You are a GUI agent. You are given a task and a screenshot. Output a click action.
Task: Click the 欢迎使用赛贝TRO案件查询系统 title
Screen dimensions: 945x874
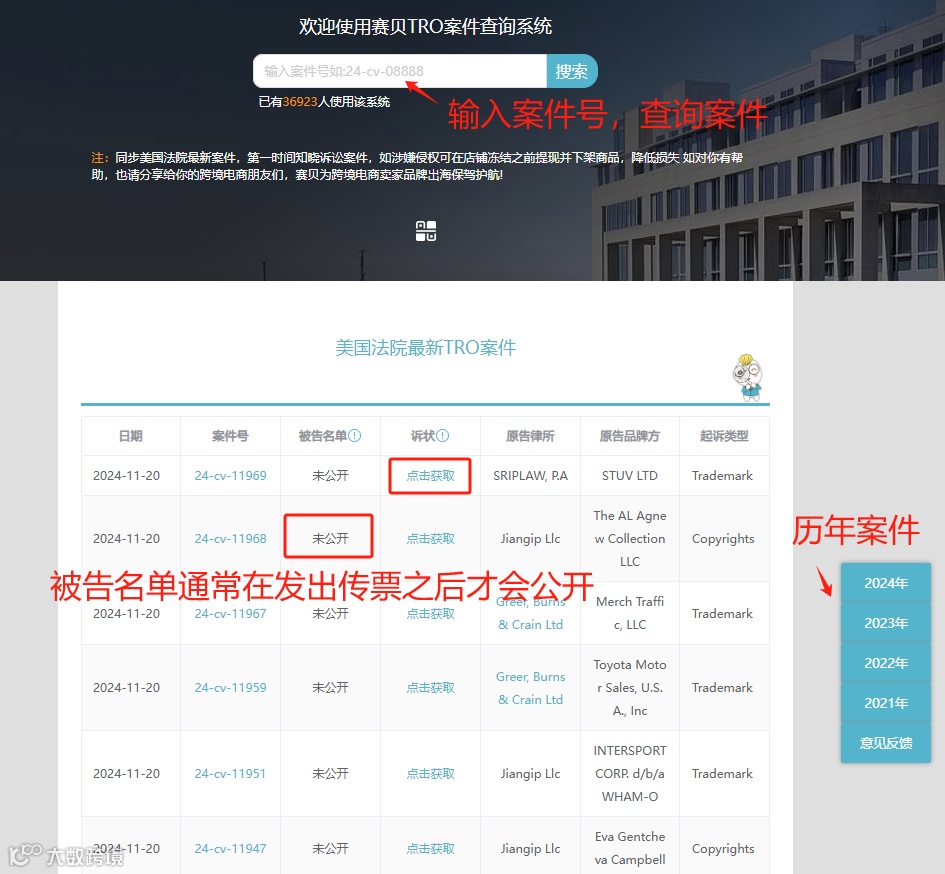[425, 27]
